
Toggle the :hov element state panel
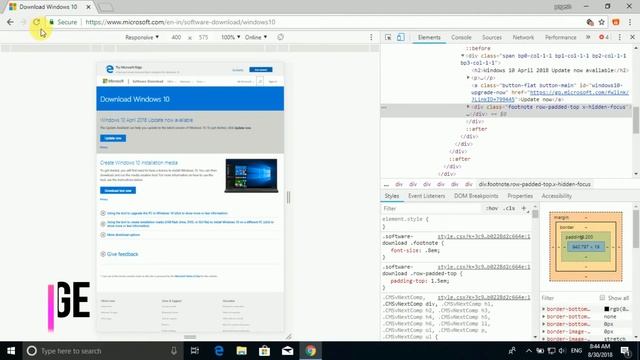[492, 208]
